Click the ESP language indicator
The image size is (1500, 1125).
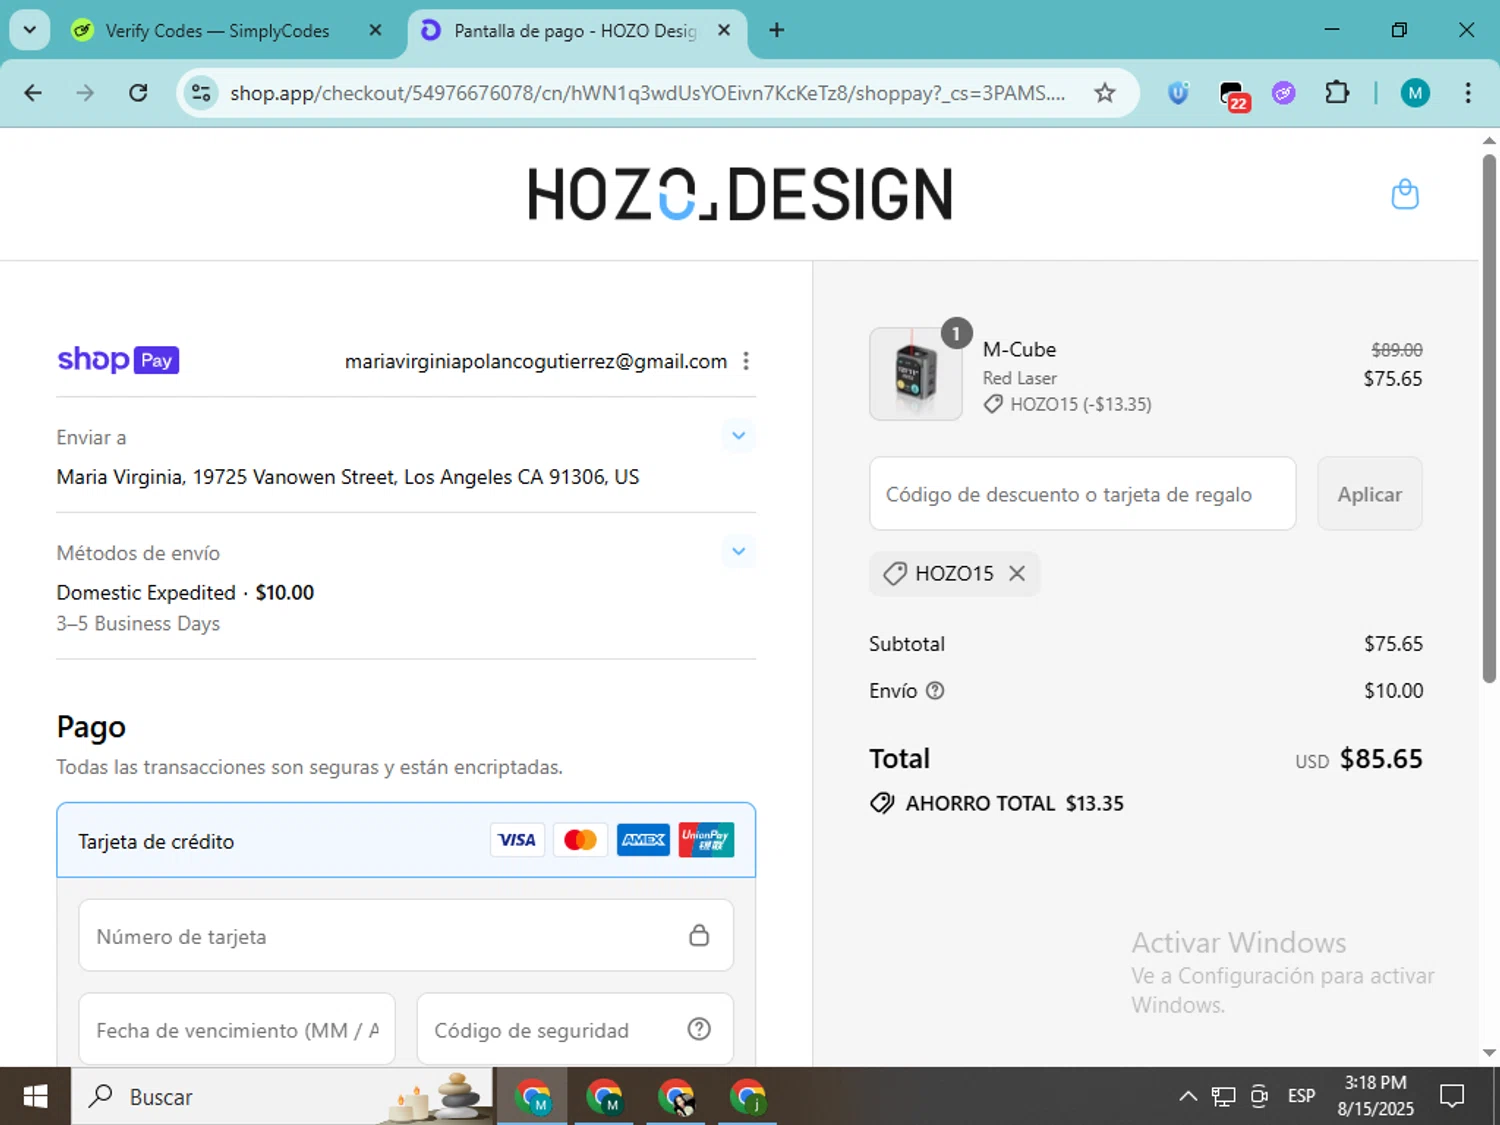pos(1301,1097)
